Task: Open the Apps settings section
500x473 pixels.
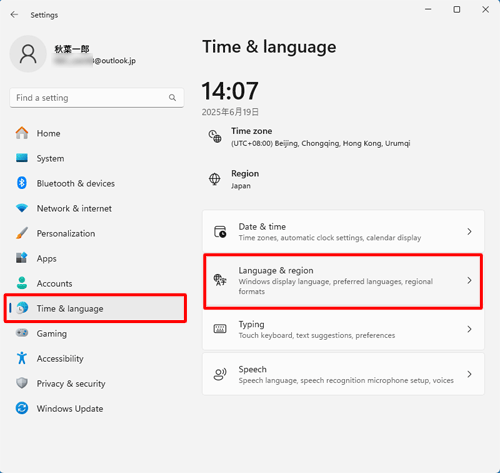Action: point(47,259)
